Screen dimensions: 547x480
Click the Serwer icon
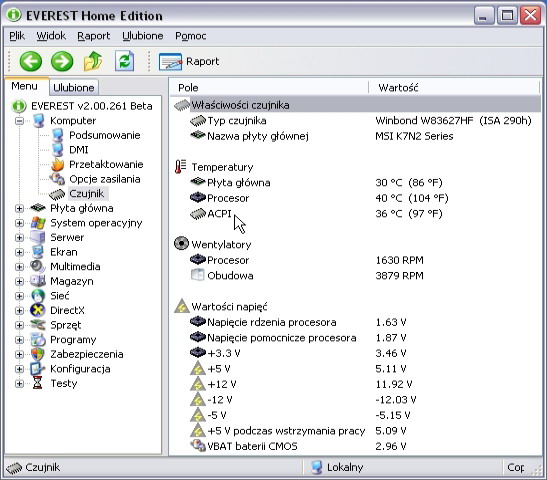(x=38, y=237)
